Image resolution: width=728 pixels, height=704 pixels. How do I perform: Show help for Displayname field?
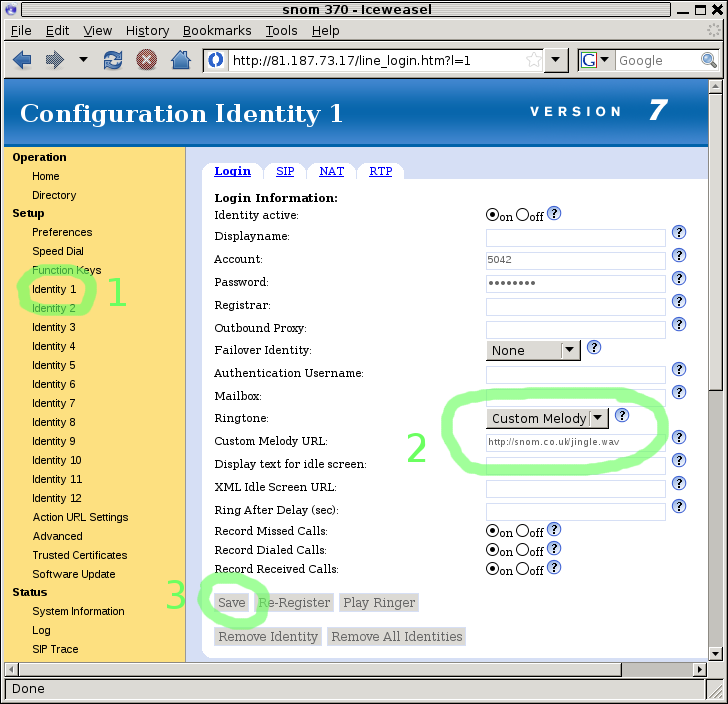pyautogui.click(x=679, y=232)
